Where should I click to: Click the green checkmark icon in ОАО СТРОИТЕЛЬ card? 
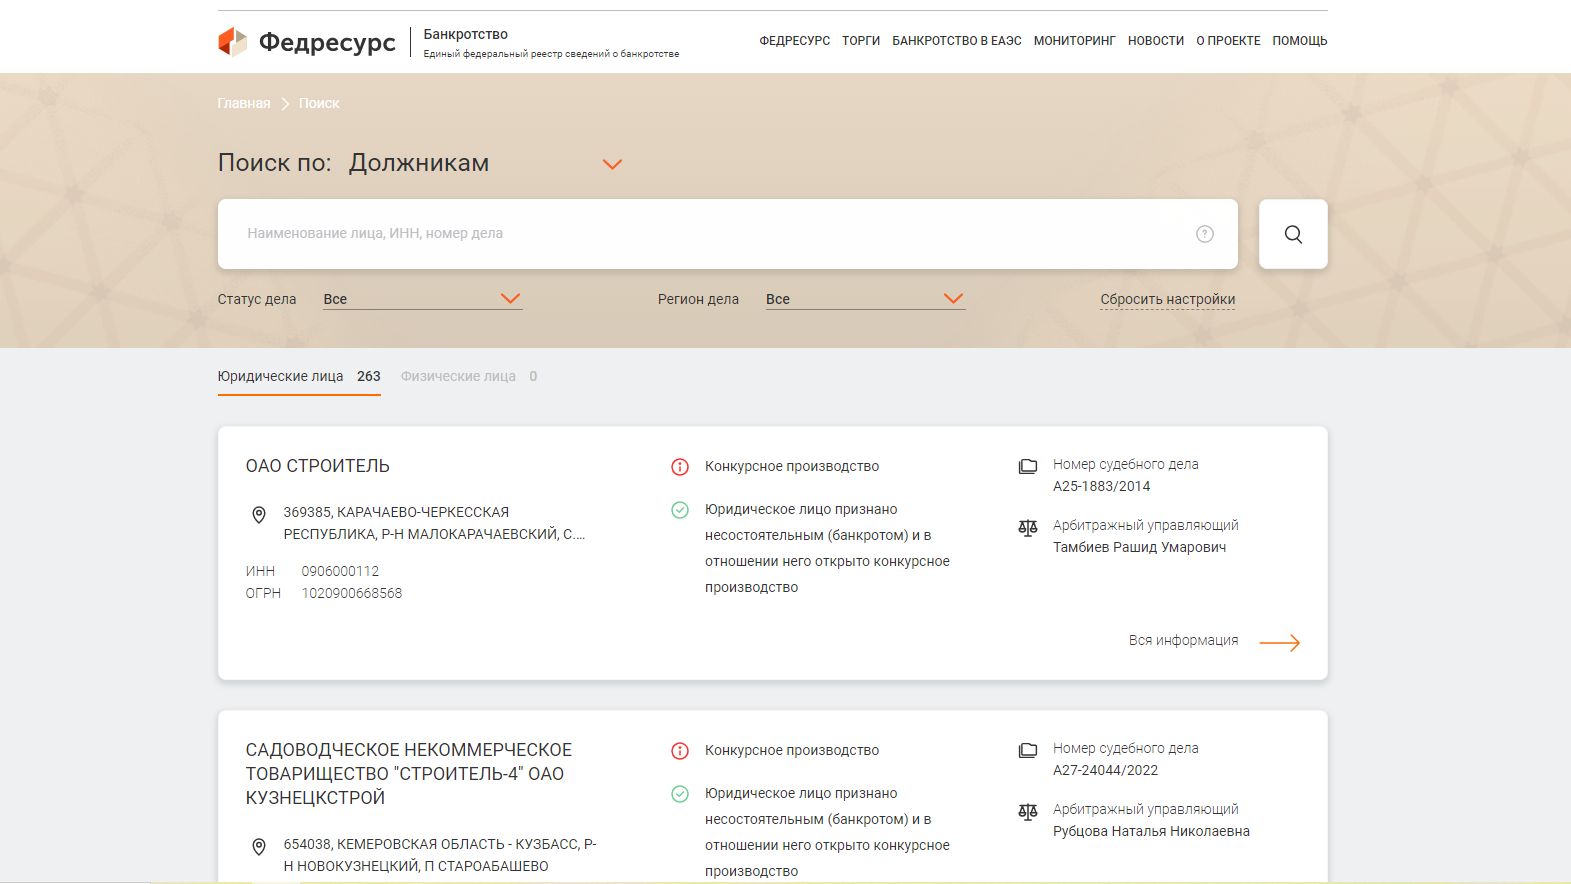pyautogui.click(x=680, y=510)
